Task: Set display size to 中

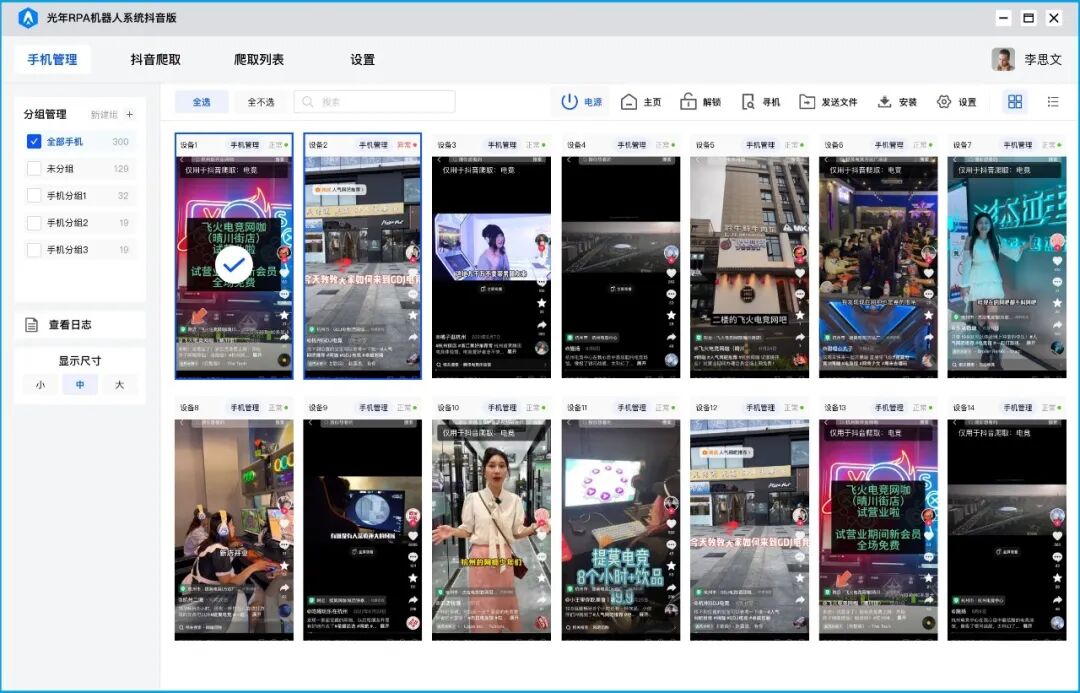Action: 80,384
